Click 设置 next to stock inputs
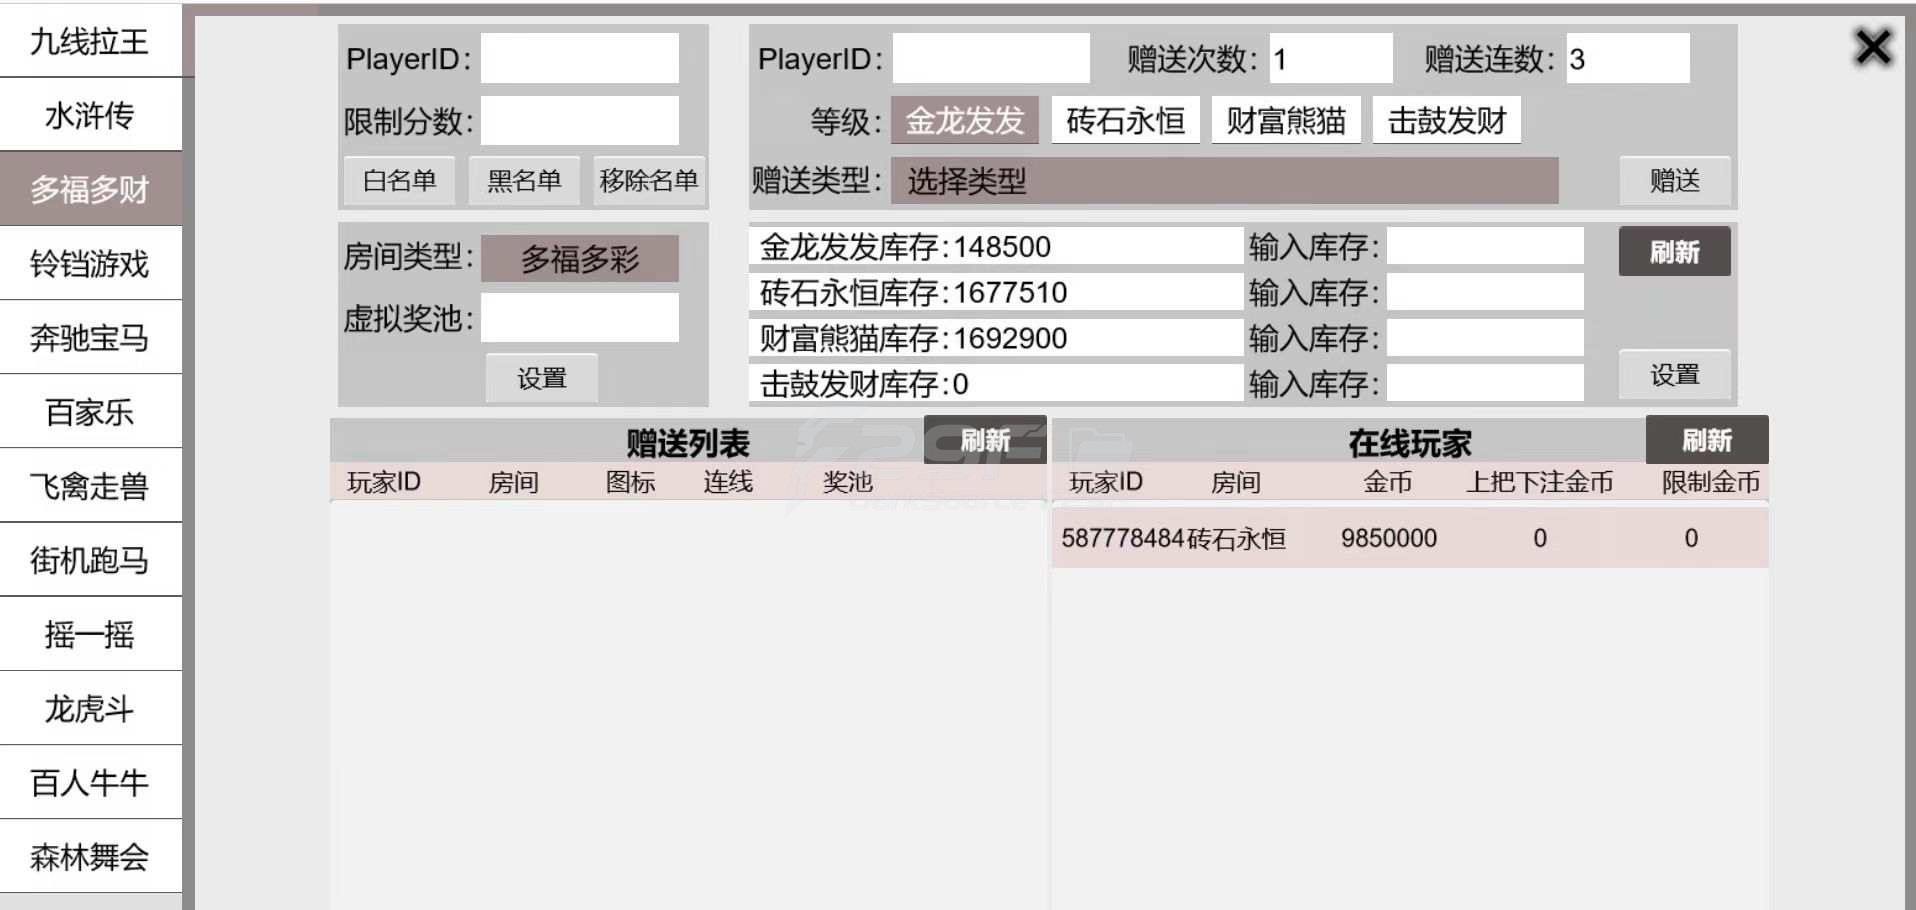The width and height of the screenshot is (1916, 910). point(1675,375)
